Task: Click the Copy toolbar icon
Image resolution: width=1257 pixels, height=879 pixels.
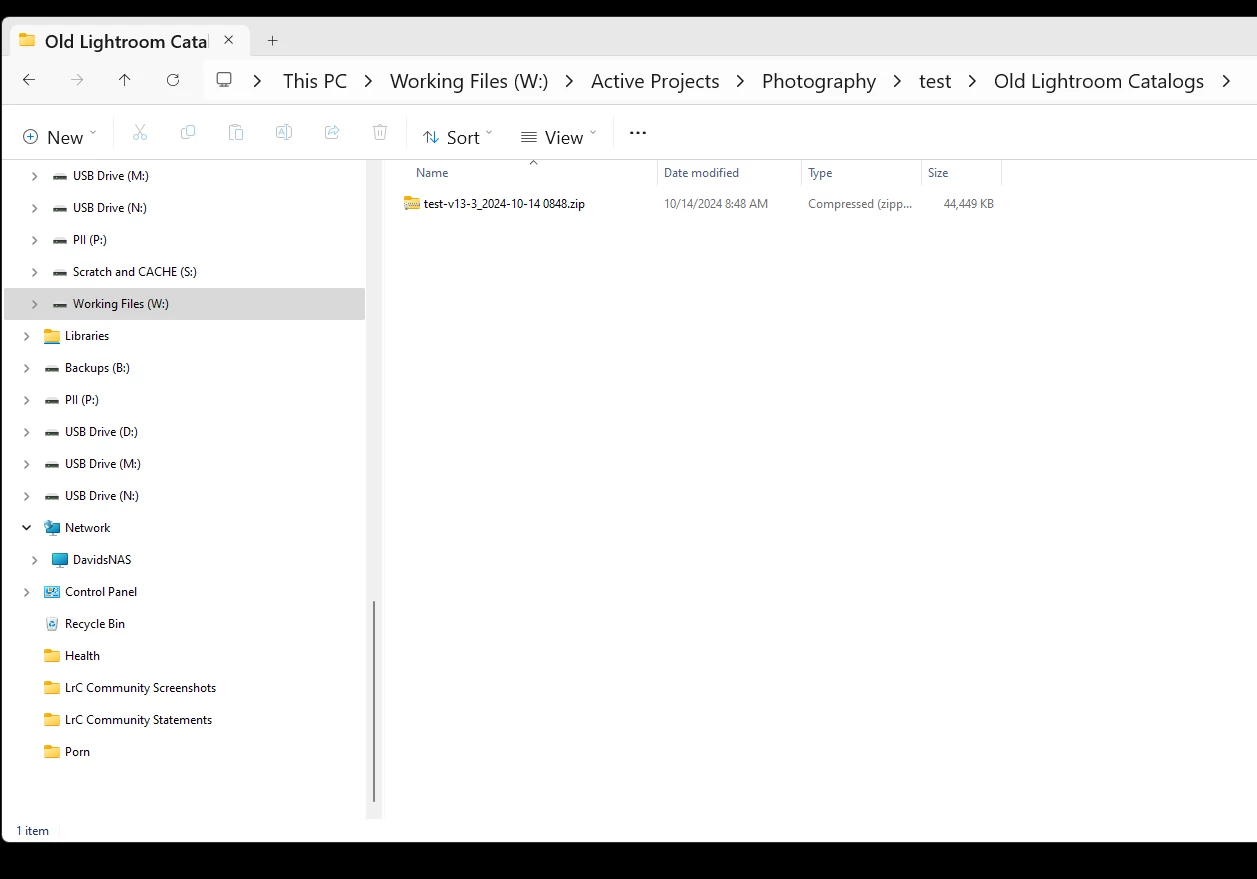Action: [188, 132]
